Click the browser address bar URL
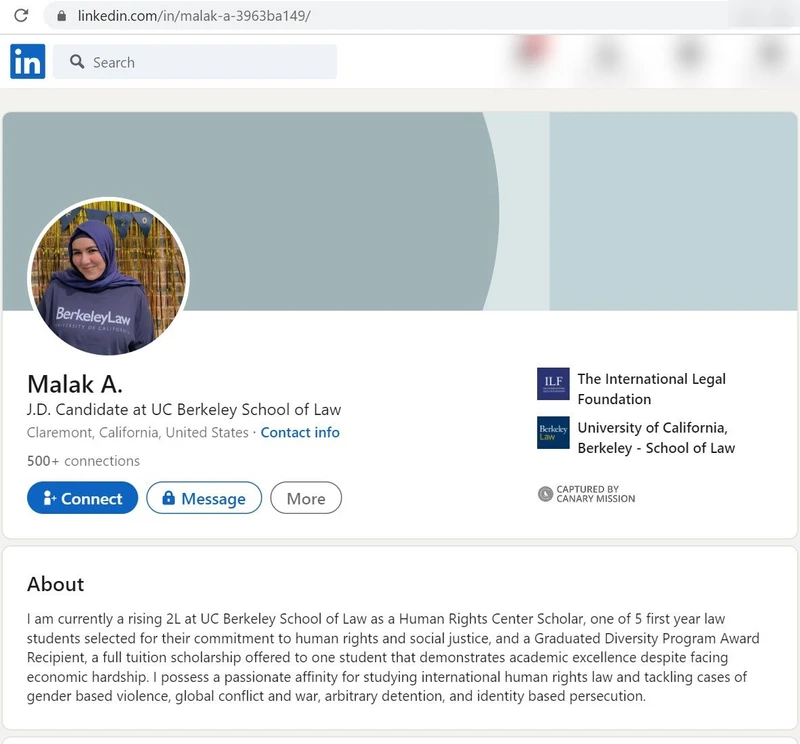The width and height of the screenshot is (800, 744). tap(194, 16)
